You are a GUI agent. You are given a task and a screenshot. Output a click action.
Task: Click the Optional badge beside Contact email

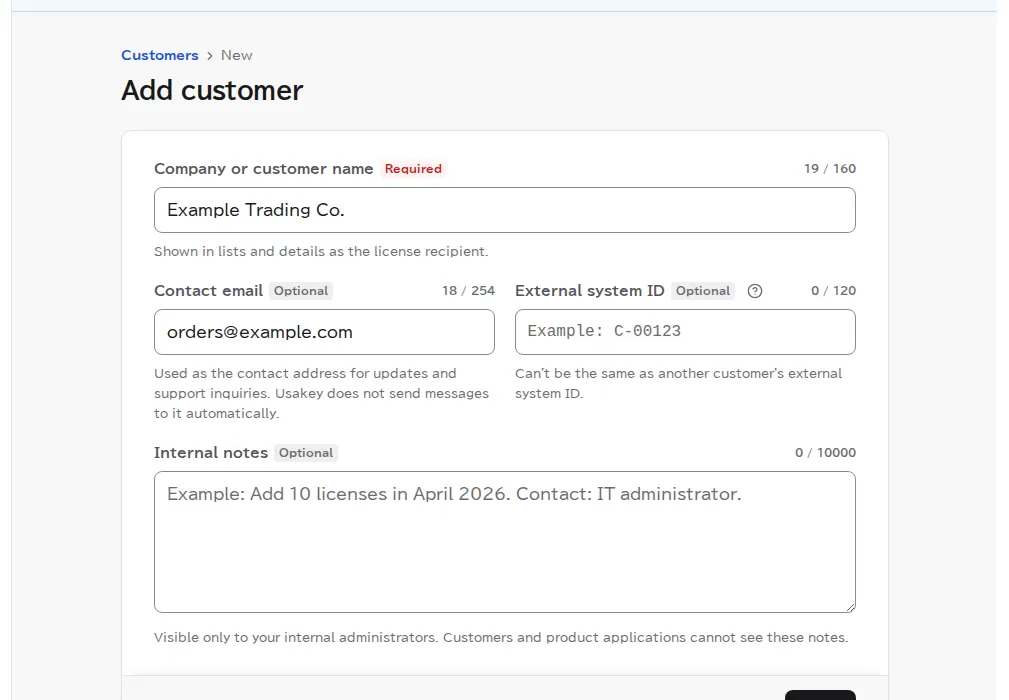click(301, 291)
